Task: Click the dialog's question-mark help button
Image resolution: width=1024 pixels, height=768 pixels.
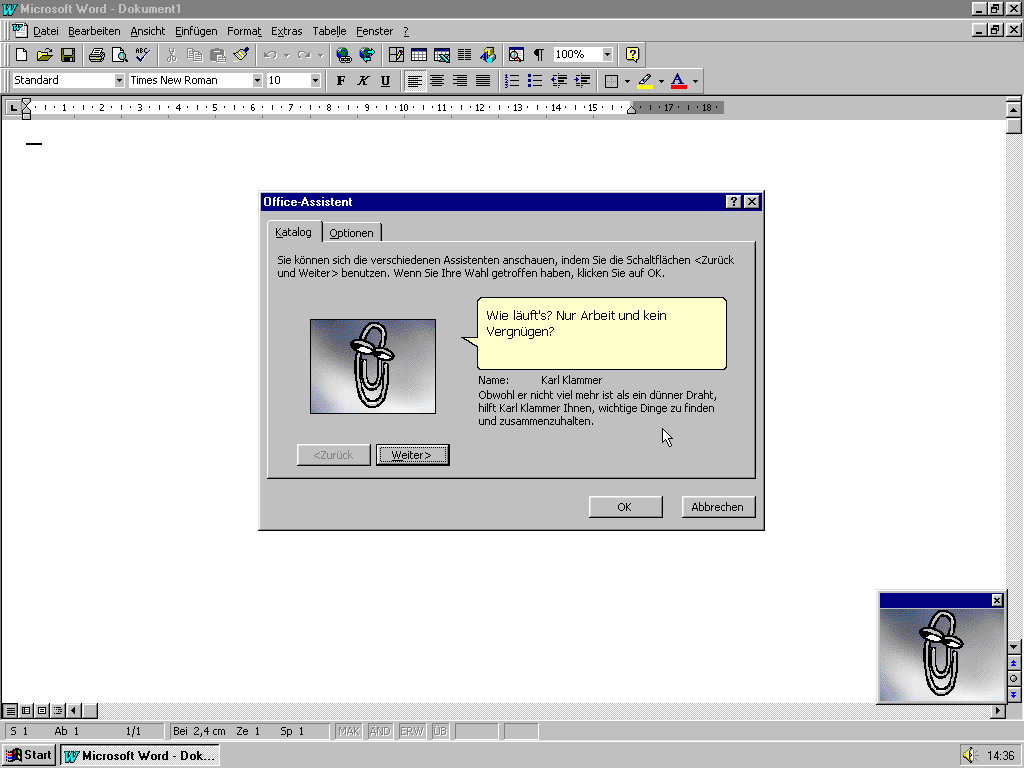Action: coord(733,202)
